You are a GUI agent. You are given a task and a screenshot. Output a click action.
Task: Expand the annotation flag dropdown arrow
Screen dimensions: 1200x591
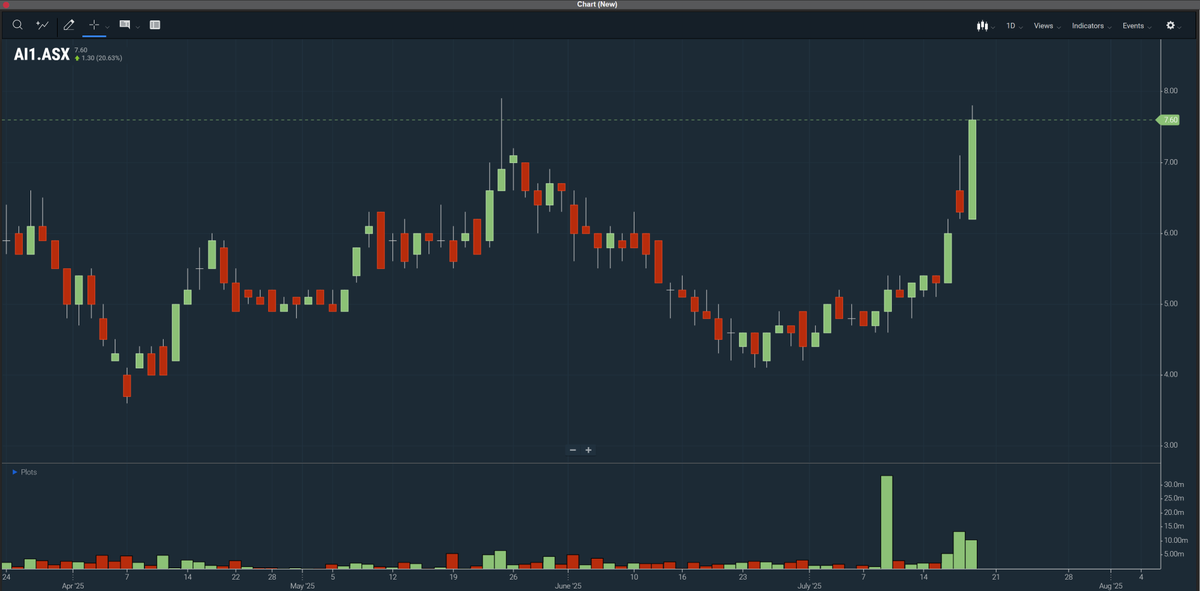(x=138, y=27)
